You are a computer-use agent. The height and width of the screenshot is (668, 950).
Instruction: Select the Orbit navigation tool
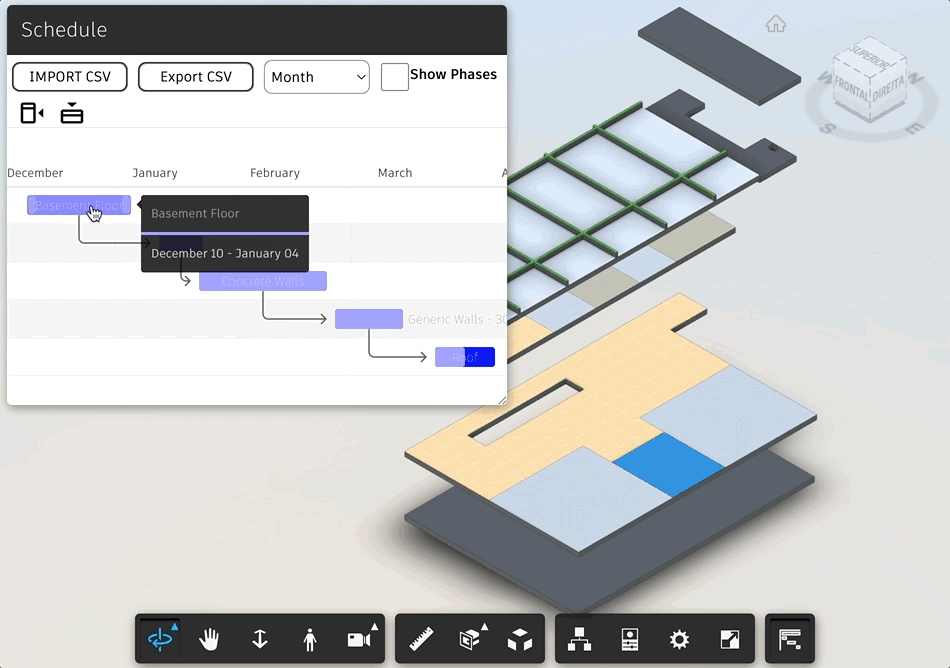click(x=160, y=639)
